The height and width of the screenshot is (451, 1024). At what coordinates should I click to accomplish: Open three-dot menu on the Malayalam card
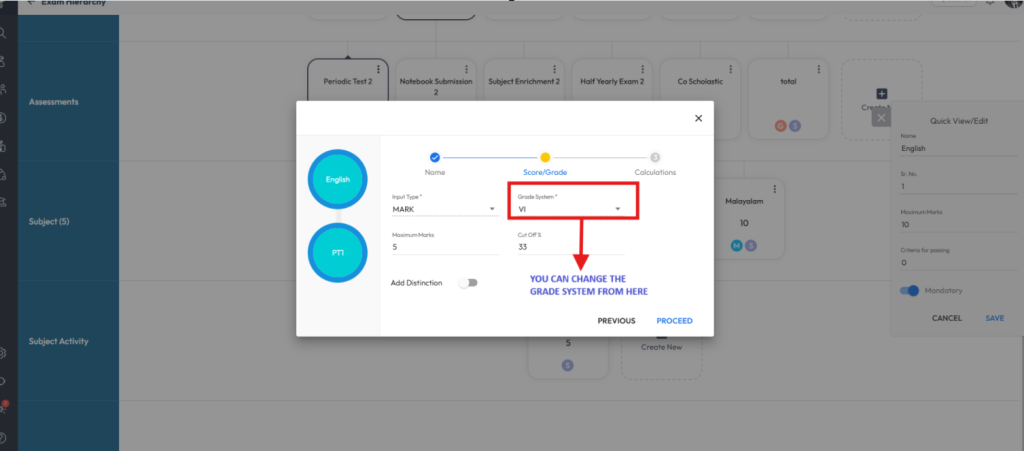(775, 188)
